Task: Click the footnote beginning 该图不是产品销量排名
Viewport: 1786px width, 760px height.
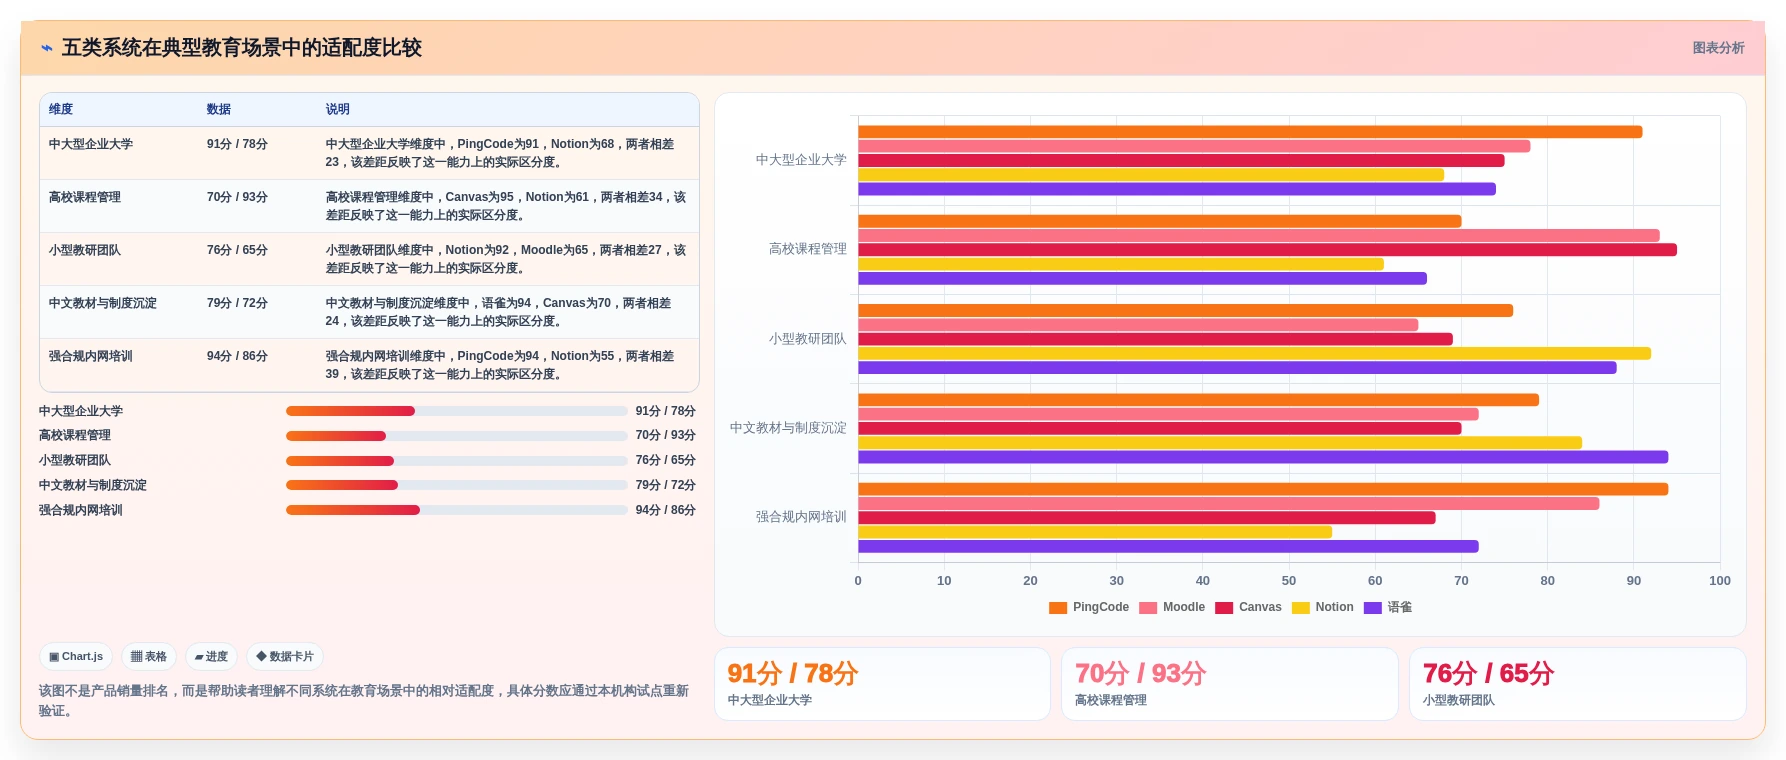Action: 364,701
